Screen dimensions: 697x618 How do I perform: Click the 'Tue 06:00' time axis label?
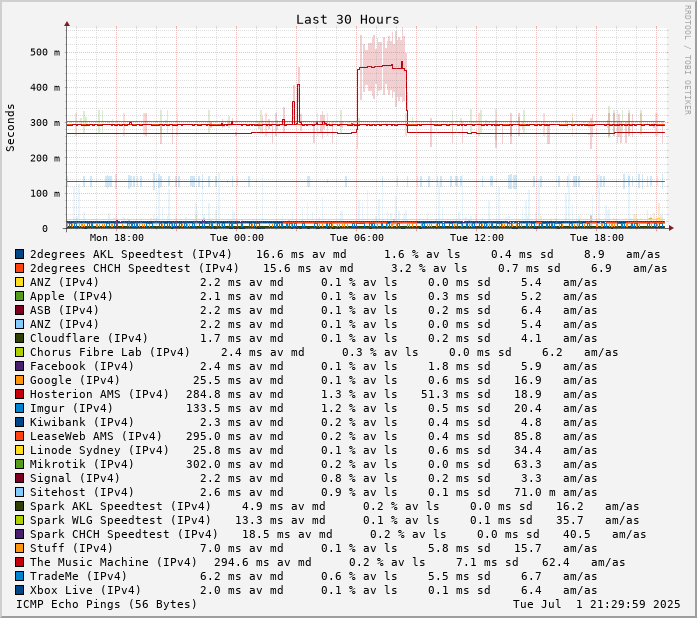[x=357, y=238]
